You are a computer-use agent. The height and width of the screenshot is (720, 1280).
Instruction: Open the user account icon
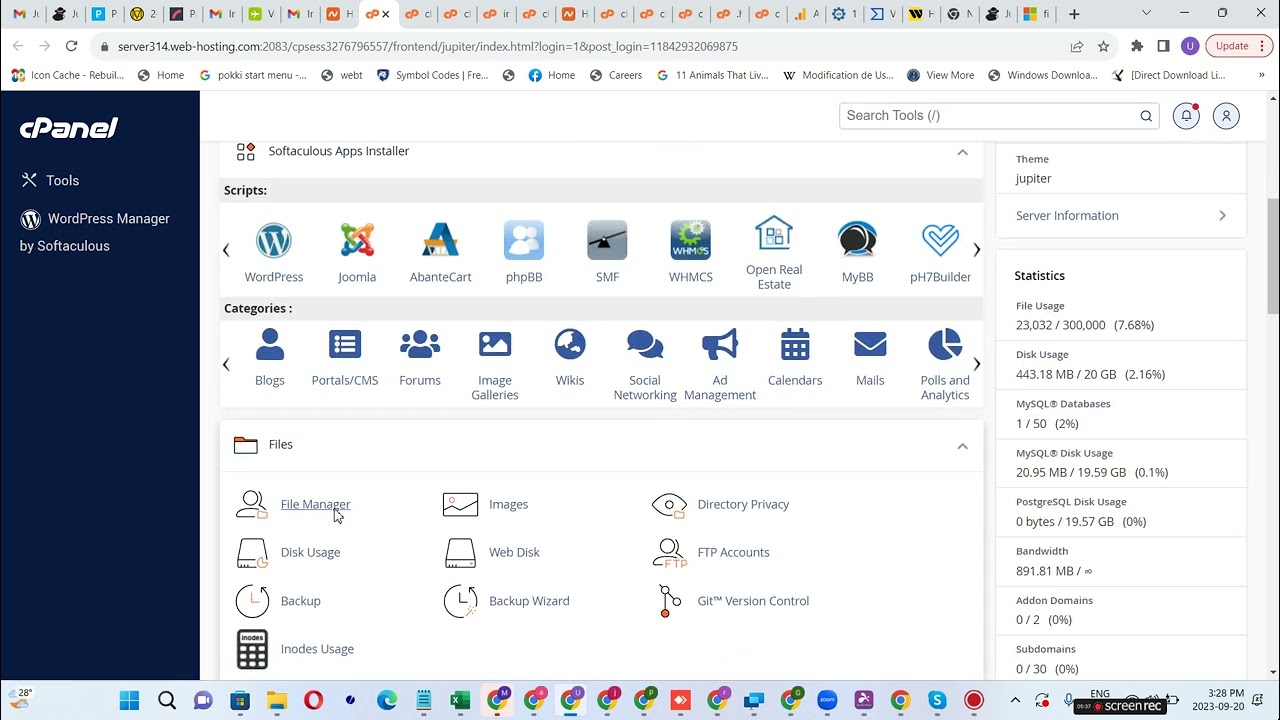[1226, 116]
